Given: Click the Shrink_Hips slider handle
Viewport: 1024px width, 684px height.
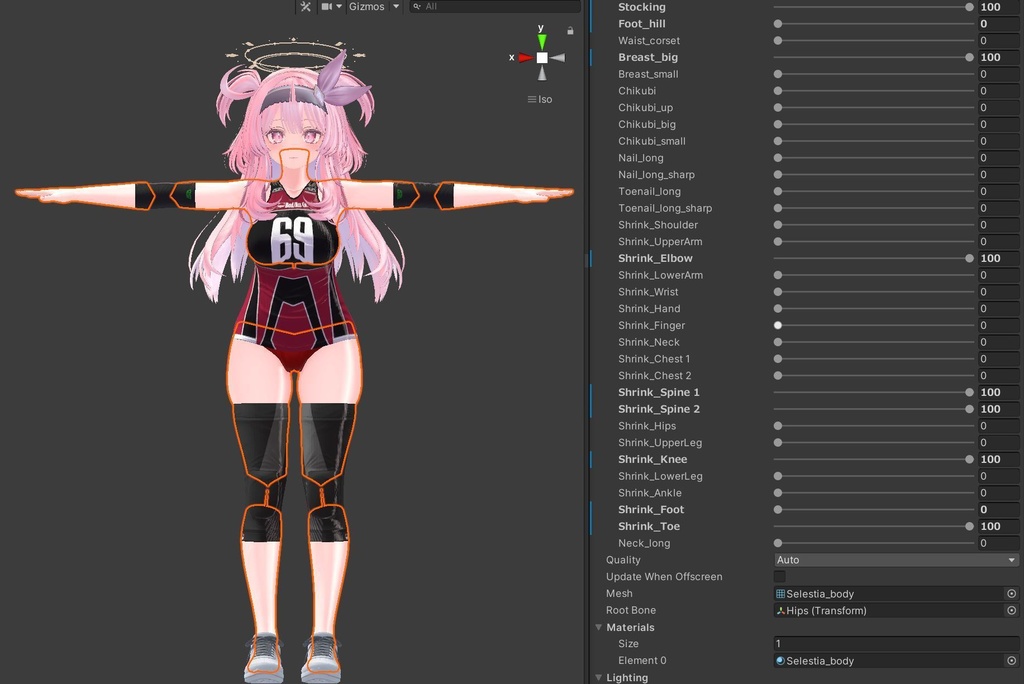Looking at the screenshot, I should [778, 426].
